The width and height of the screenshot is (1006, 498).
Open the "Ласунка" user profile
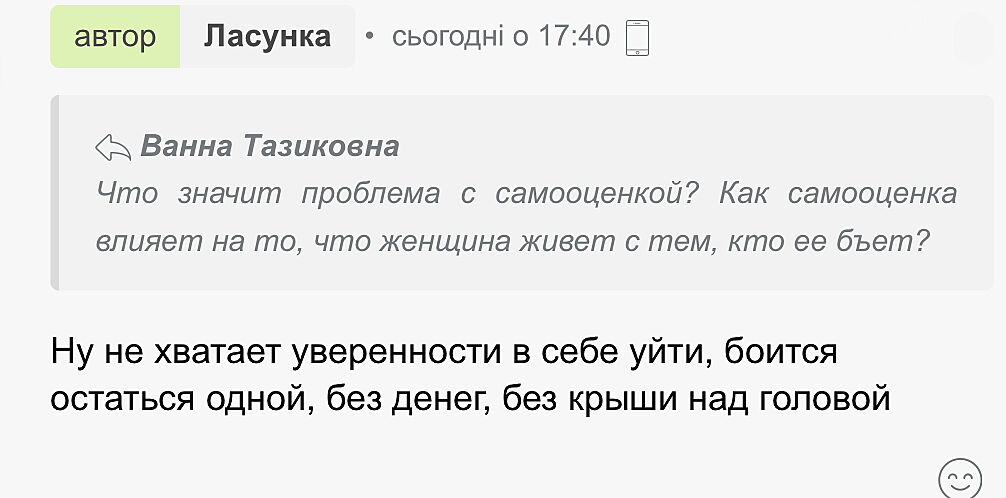pyautogui.click(x=267, y=37)
